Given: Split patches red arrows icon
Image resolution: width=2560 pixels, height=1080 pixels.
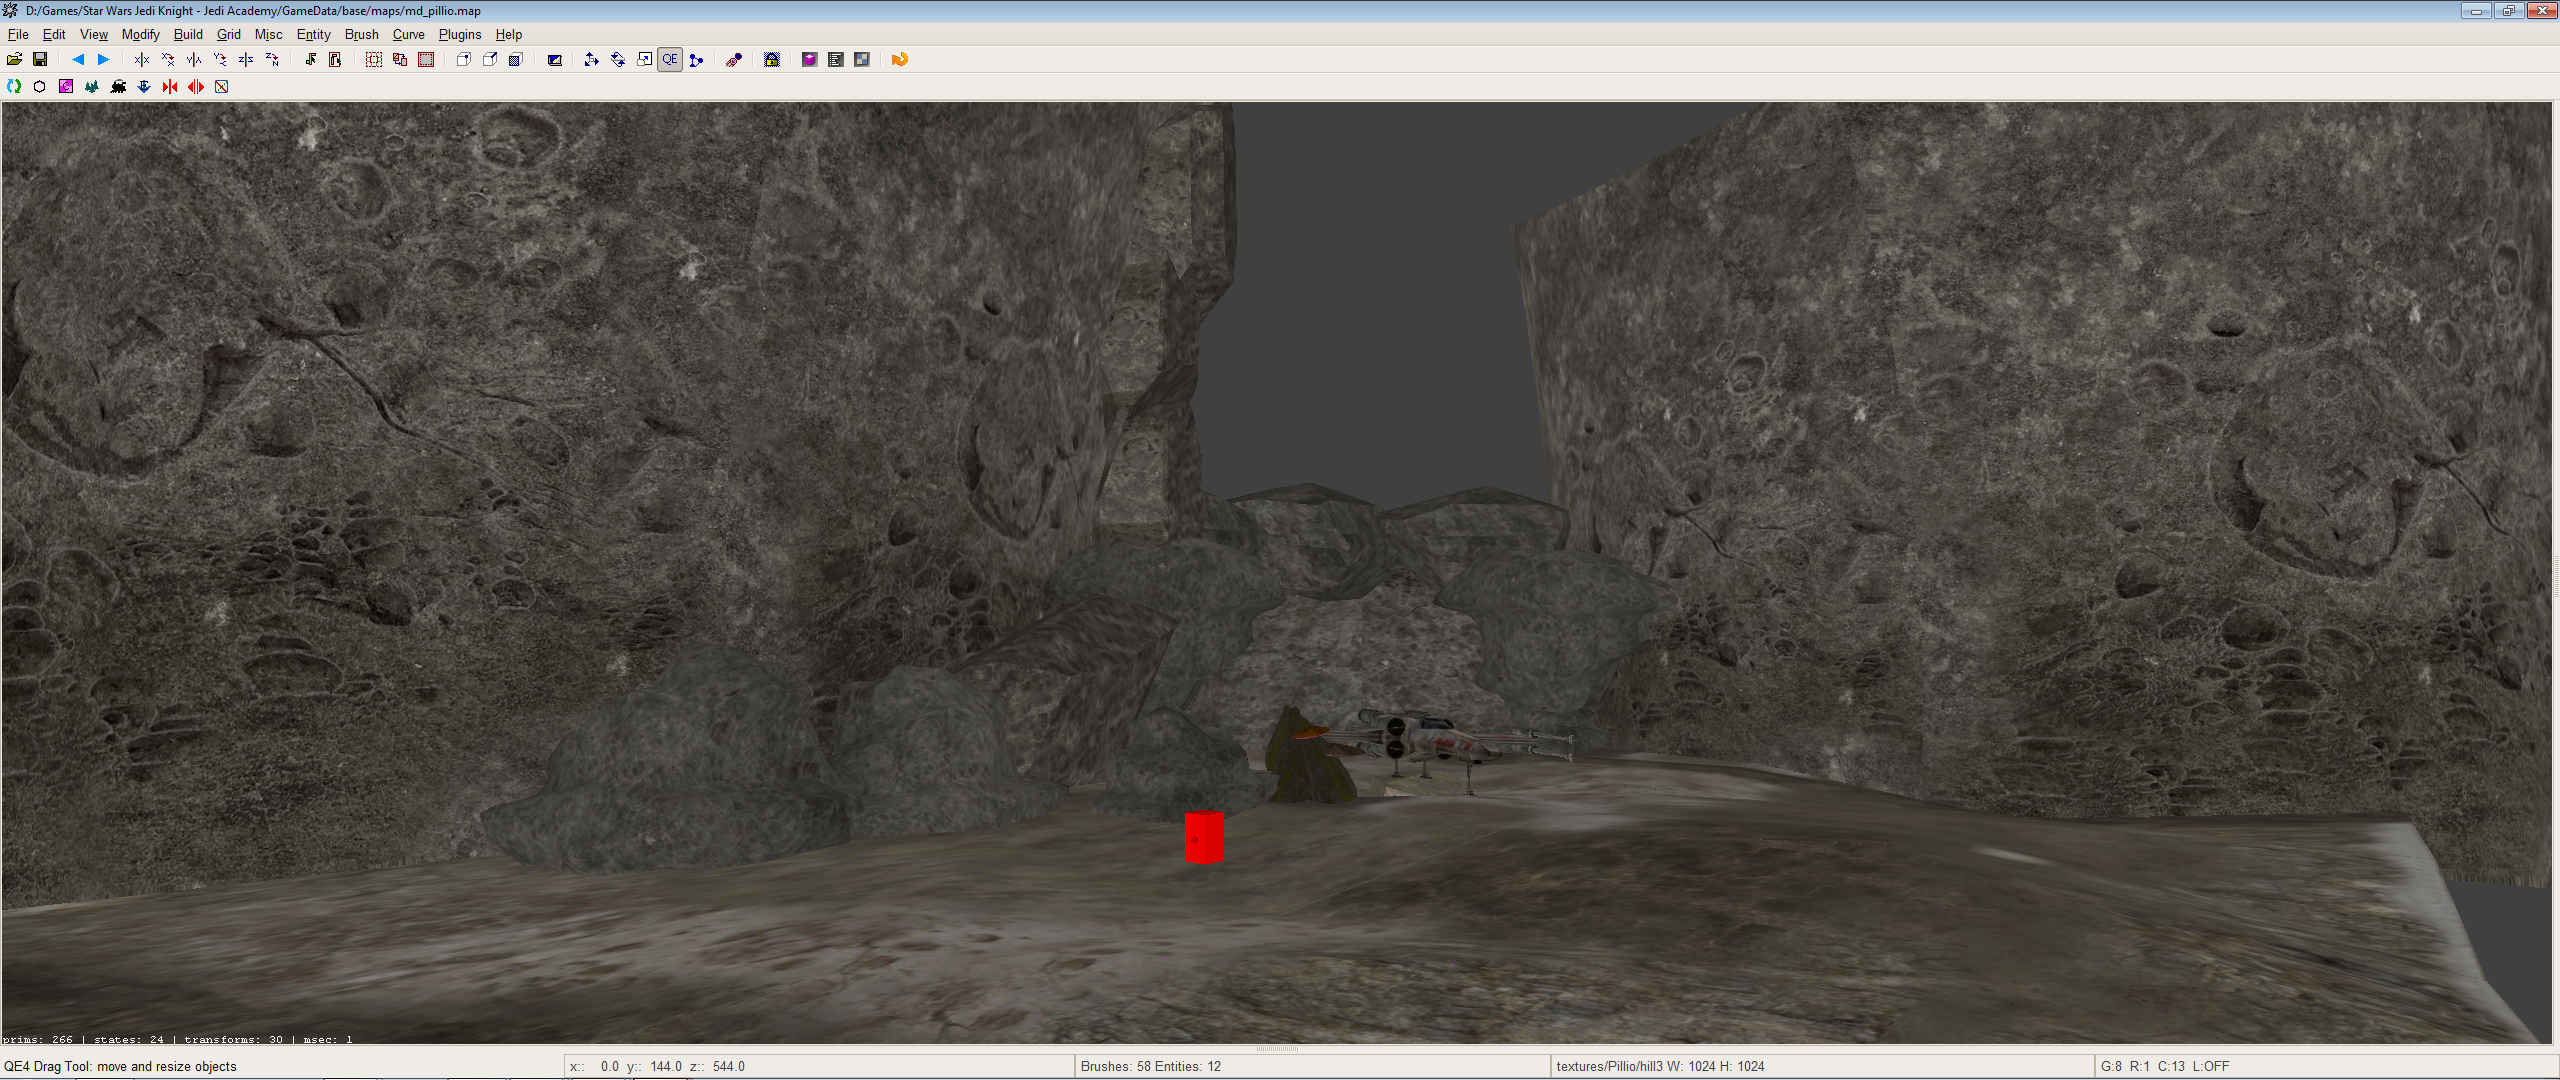Looking at the screenshot, I should pyautogui.click(x=196, y=87).
